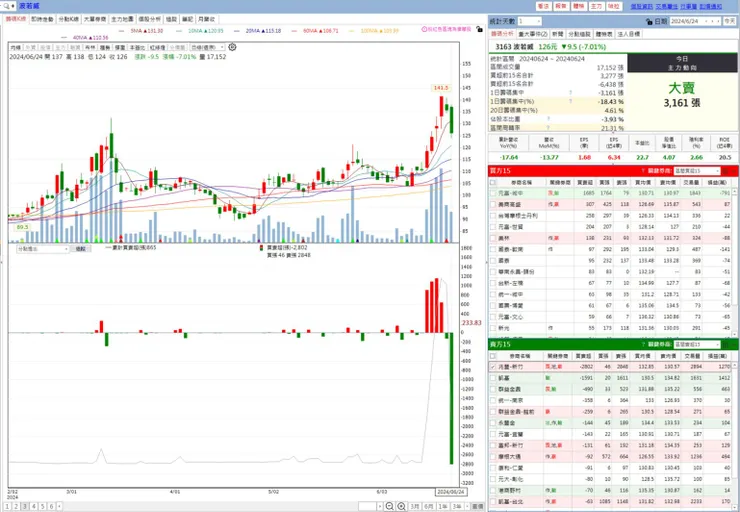The width and height of the screenshot is (740, 512).
Task: Toggle the 本益比 overlay button
Action: pos(137,47)
